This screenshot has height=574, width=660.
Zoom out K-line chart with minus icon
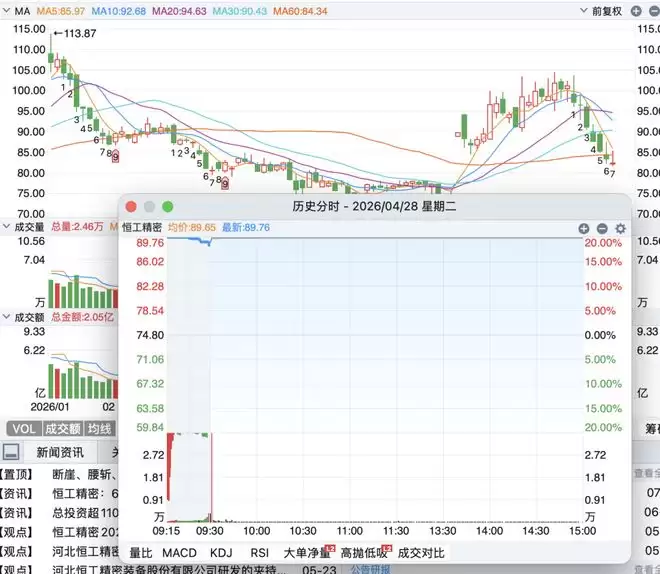(655, 11)
